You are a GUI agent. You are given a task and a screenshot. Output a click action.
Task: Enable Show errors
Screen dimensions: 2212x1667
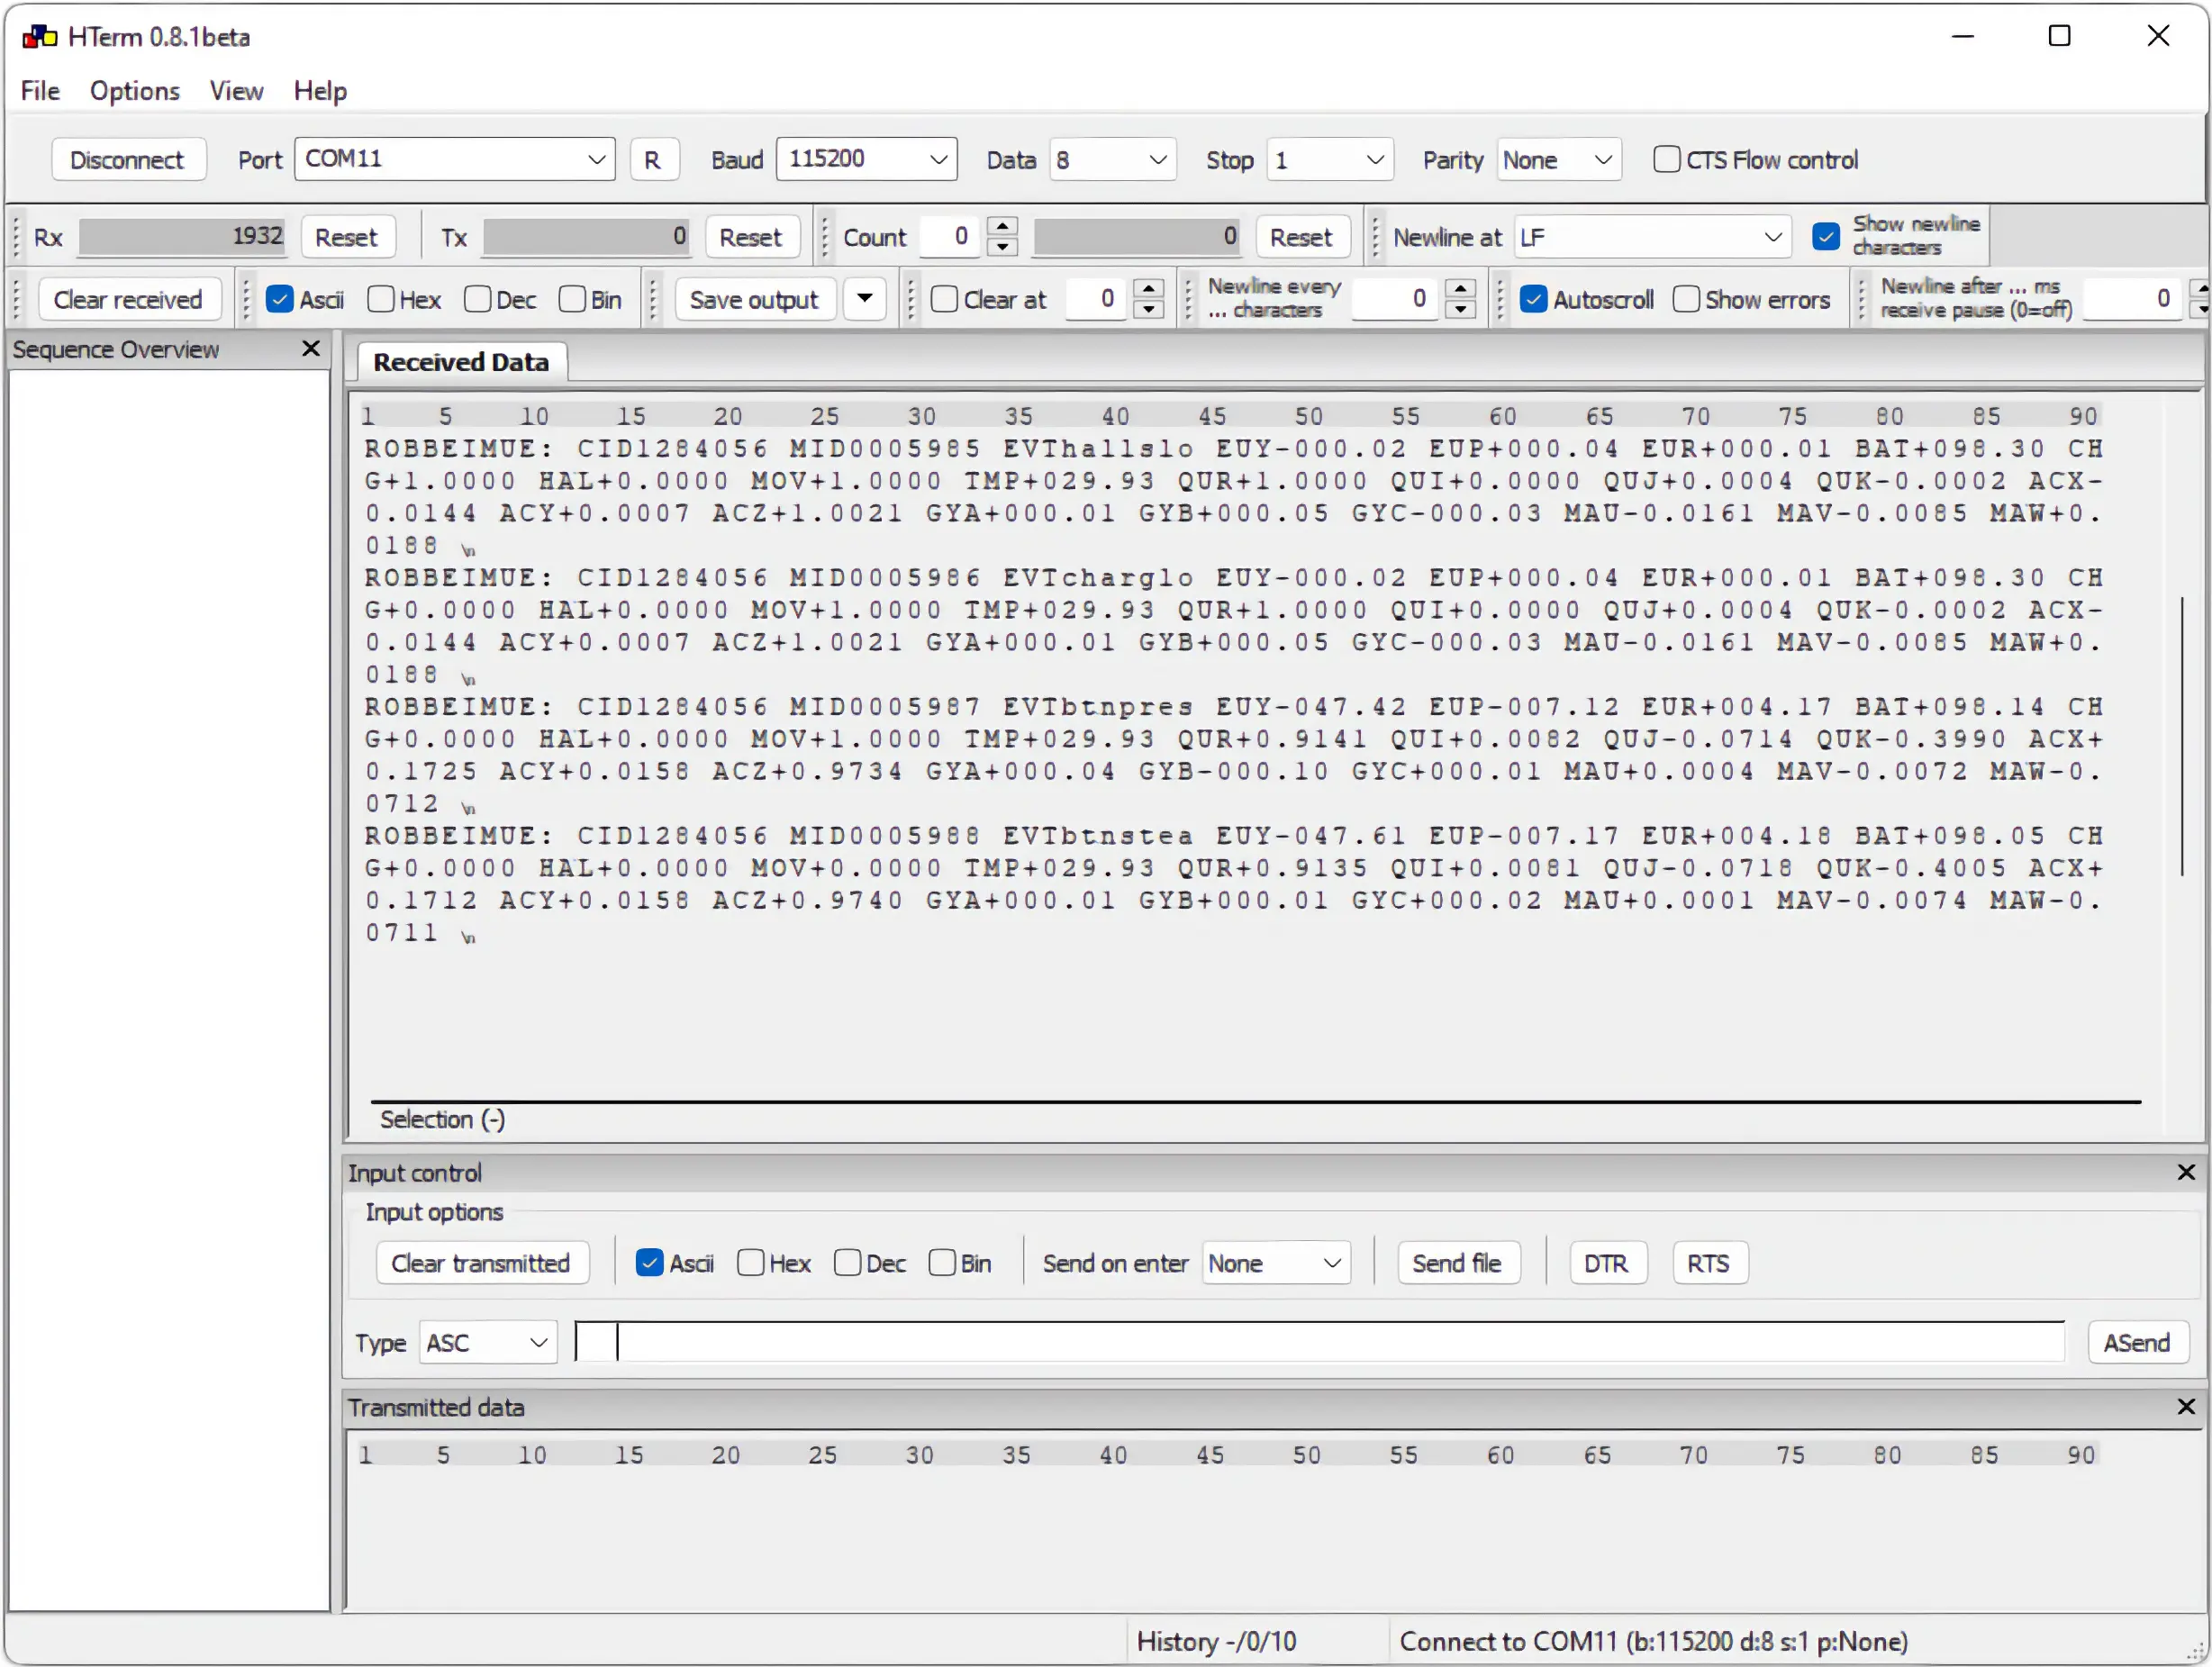pos(1686,299)
